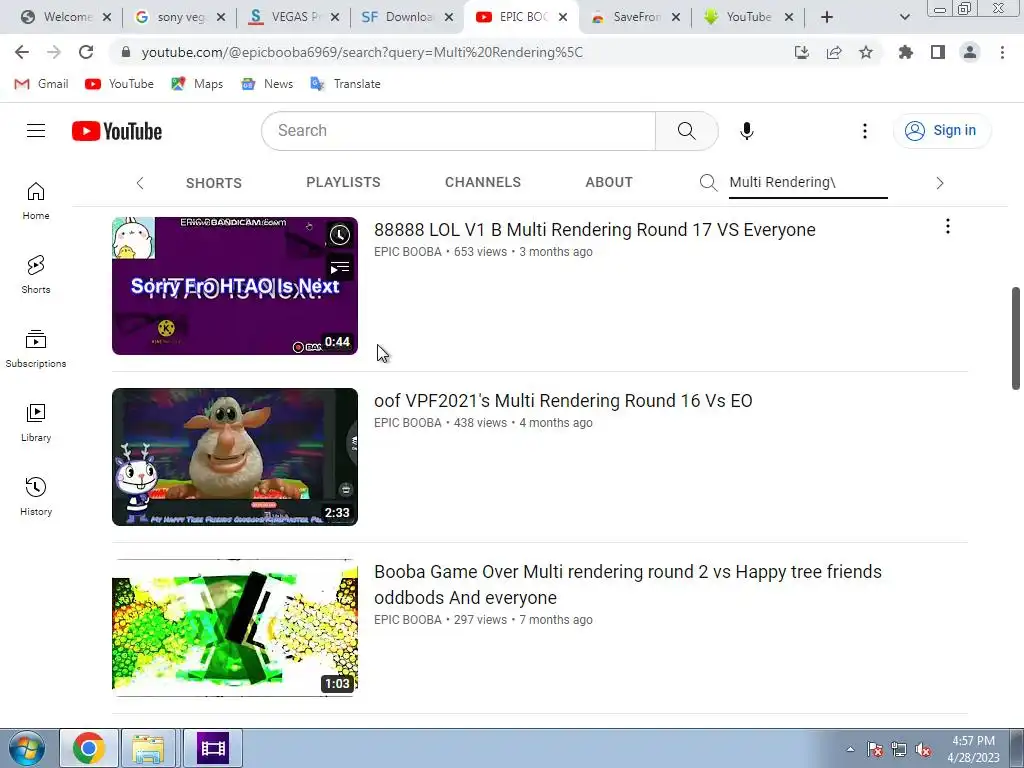Switch to the VEGAS Pro browser tab
Image resolution: width=1024 pixels, height=768 pixels.
[293, 17]
